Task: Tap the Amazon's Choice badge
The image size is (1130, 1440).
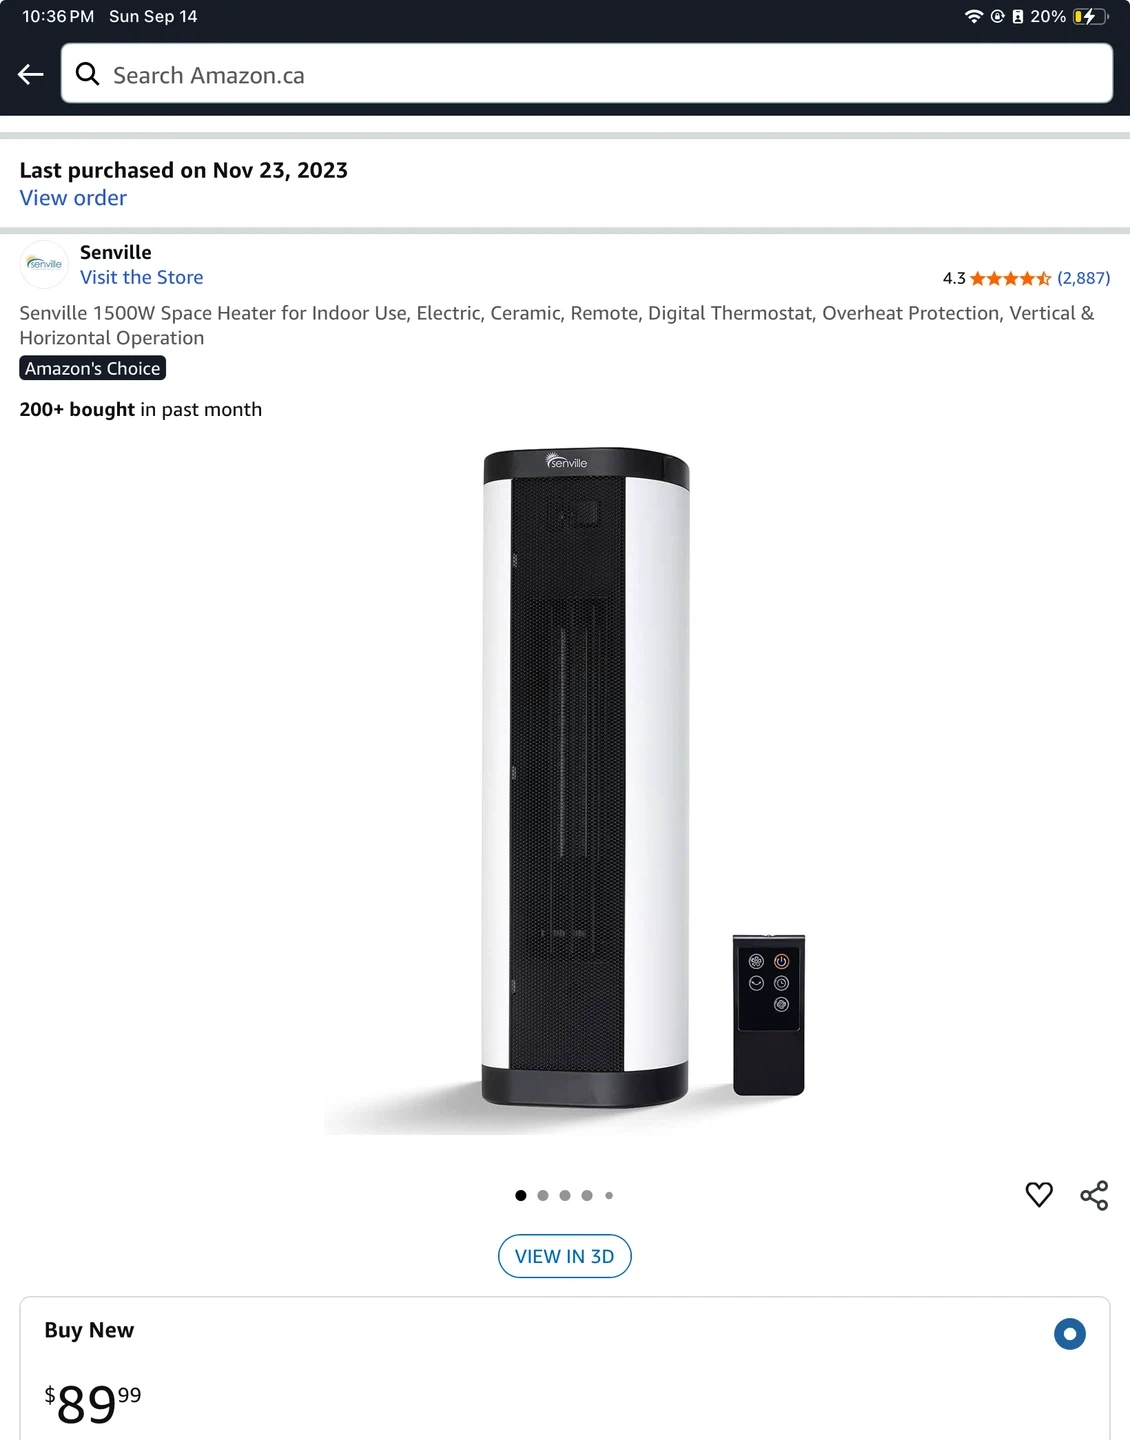Action: point(93,368)
